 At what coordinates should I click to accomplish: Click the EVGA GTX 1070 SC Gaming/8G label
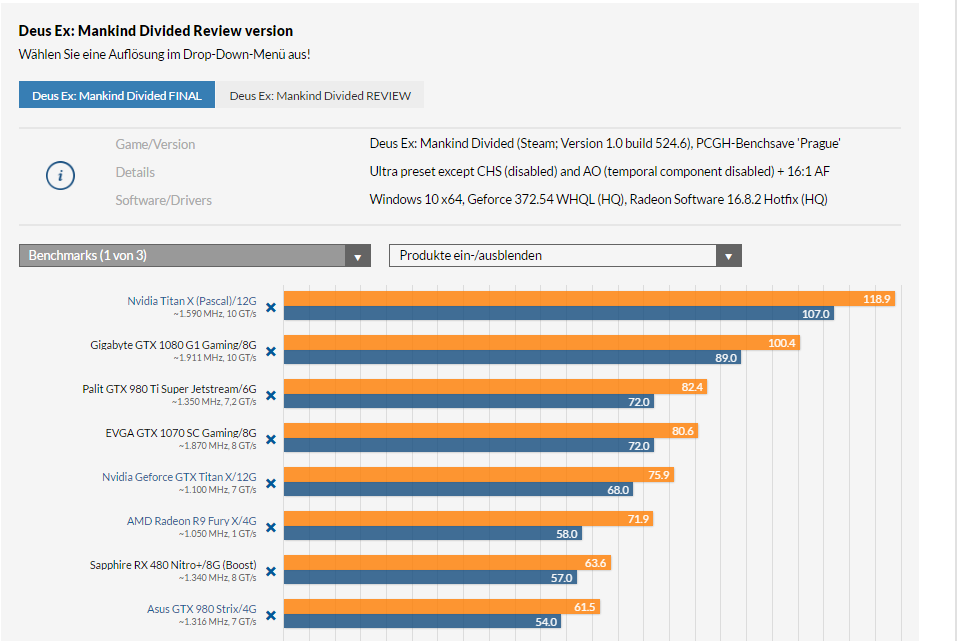[x=181, y=433]
